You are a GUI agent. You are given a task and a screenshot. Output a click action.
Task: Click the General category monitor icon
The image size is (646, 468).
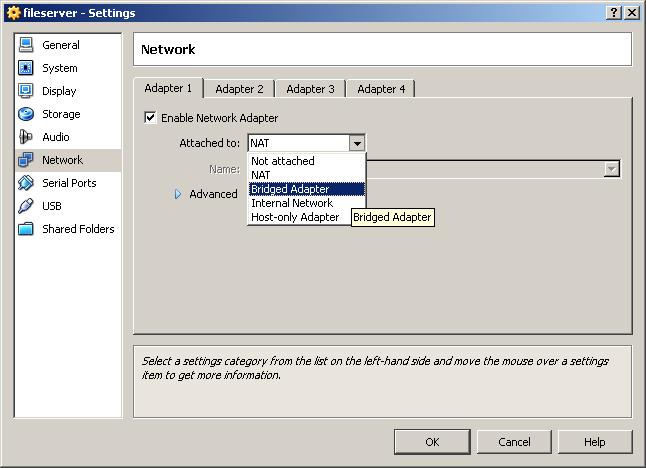pos(26,45)
